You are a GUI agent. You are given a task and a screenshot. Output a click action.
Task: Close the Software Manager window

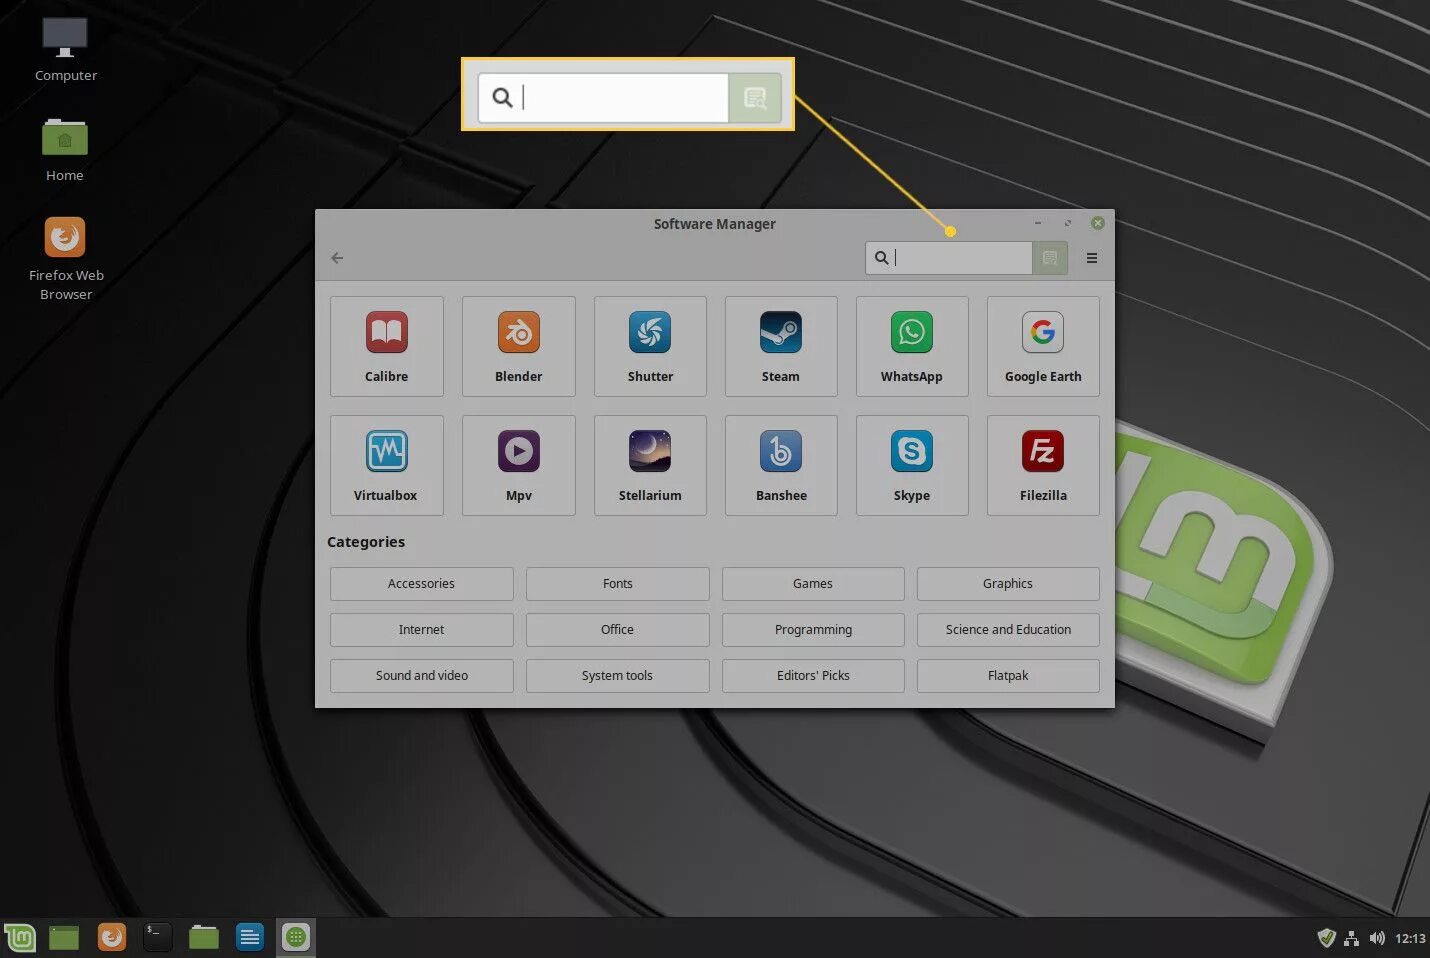click(x=1097, y=223)
